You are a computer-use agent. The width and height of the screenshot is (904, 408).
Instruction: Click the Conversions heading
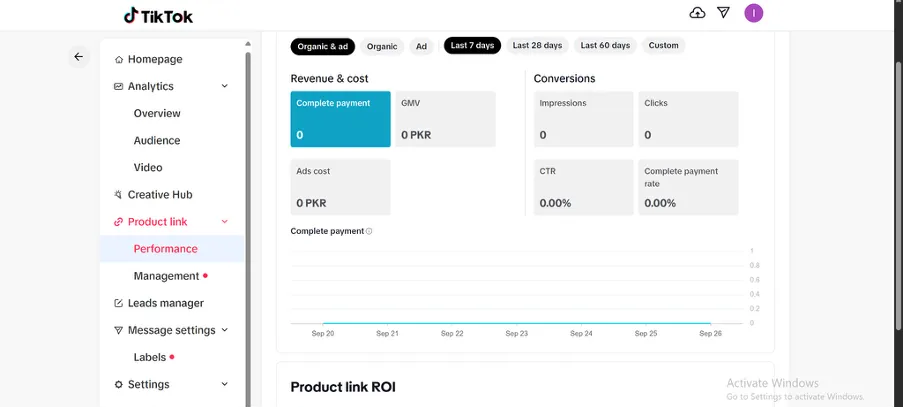(564, 79)
